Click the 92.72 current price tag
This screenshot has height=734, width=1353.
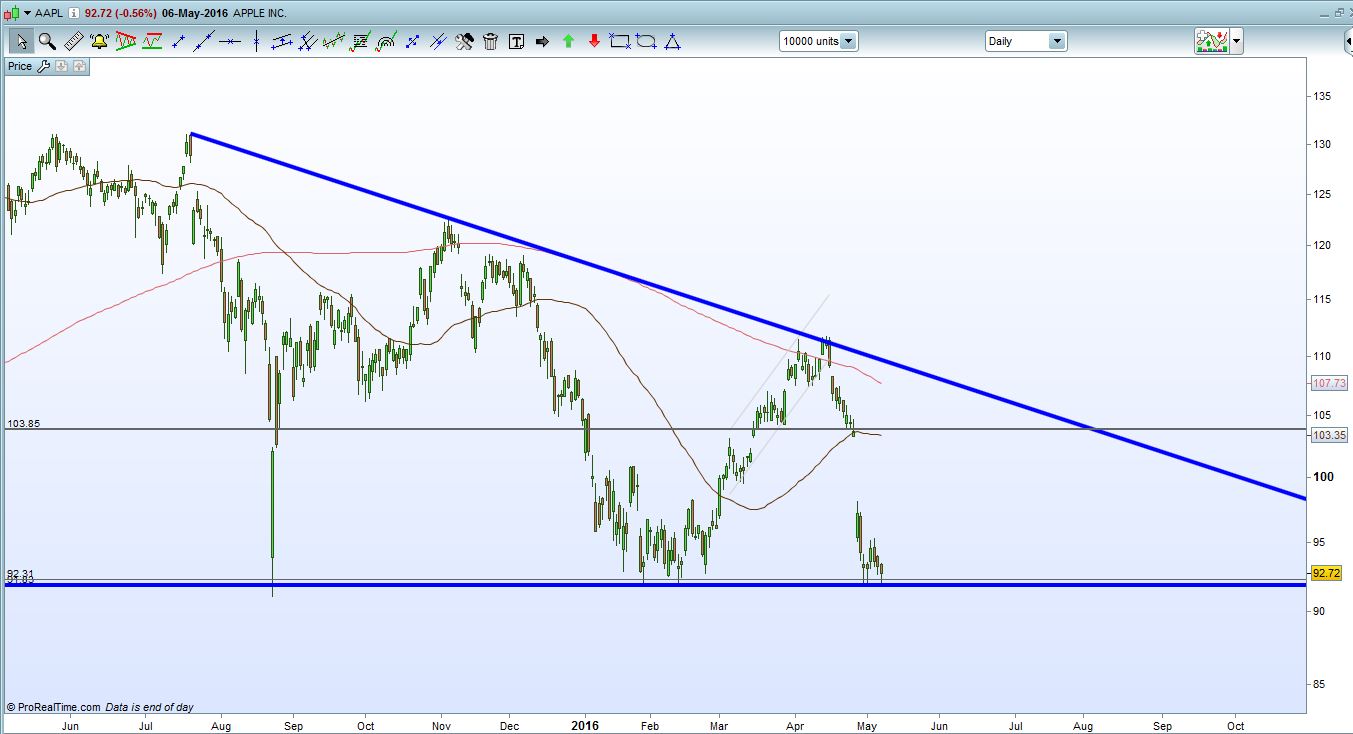click(1326, 573)
